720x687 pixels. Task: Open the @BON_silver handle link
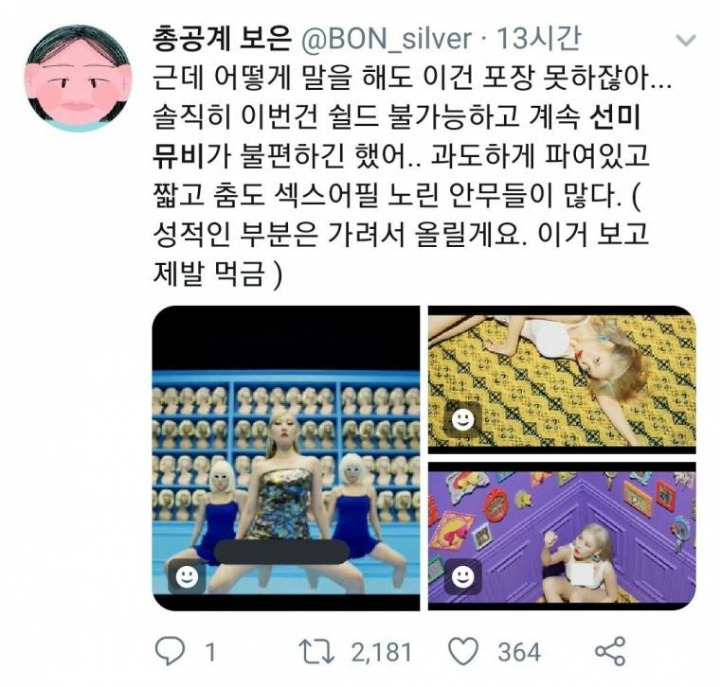pyautogui.click(x=386, y=39)
